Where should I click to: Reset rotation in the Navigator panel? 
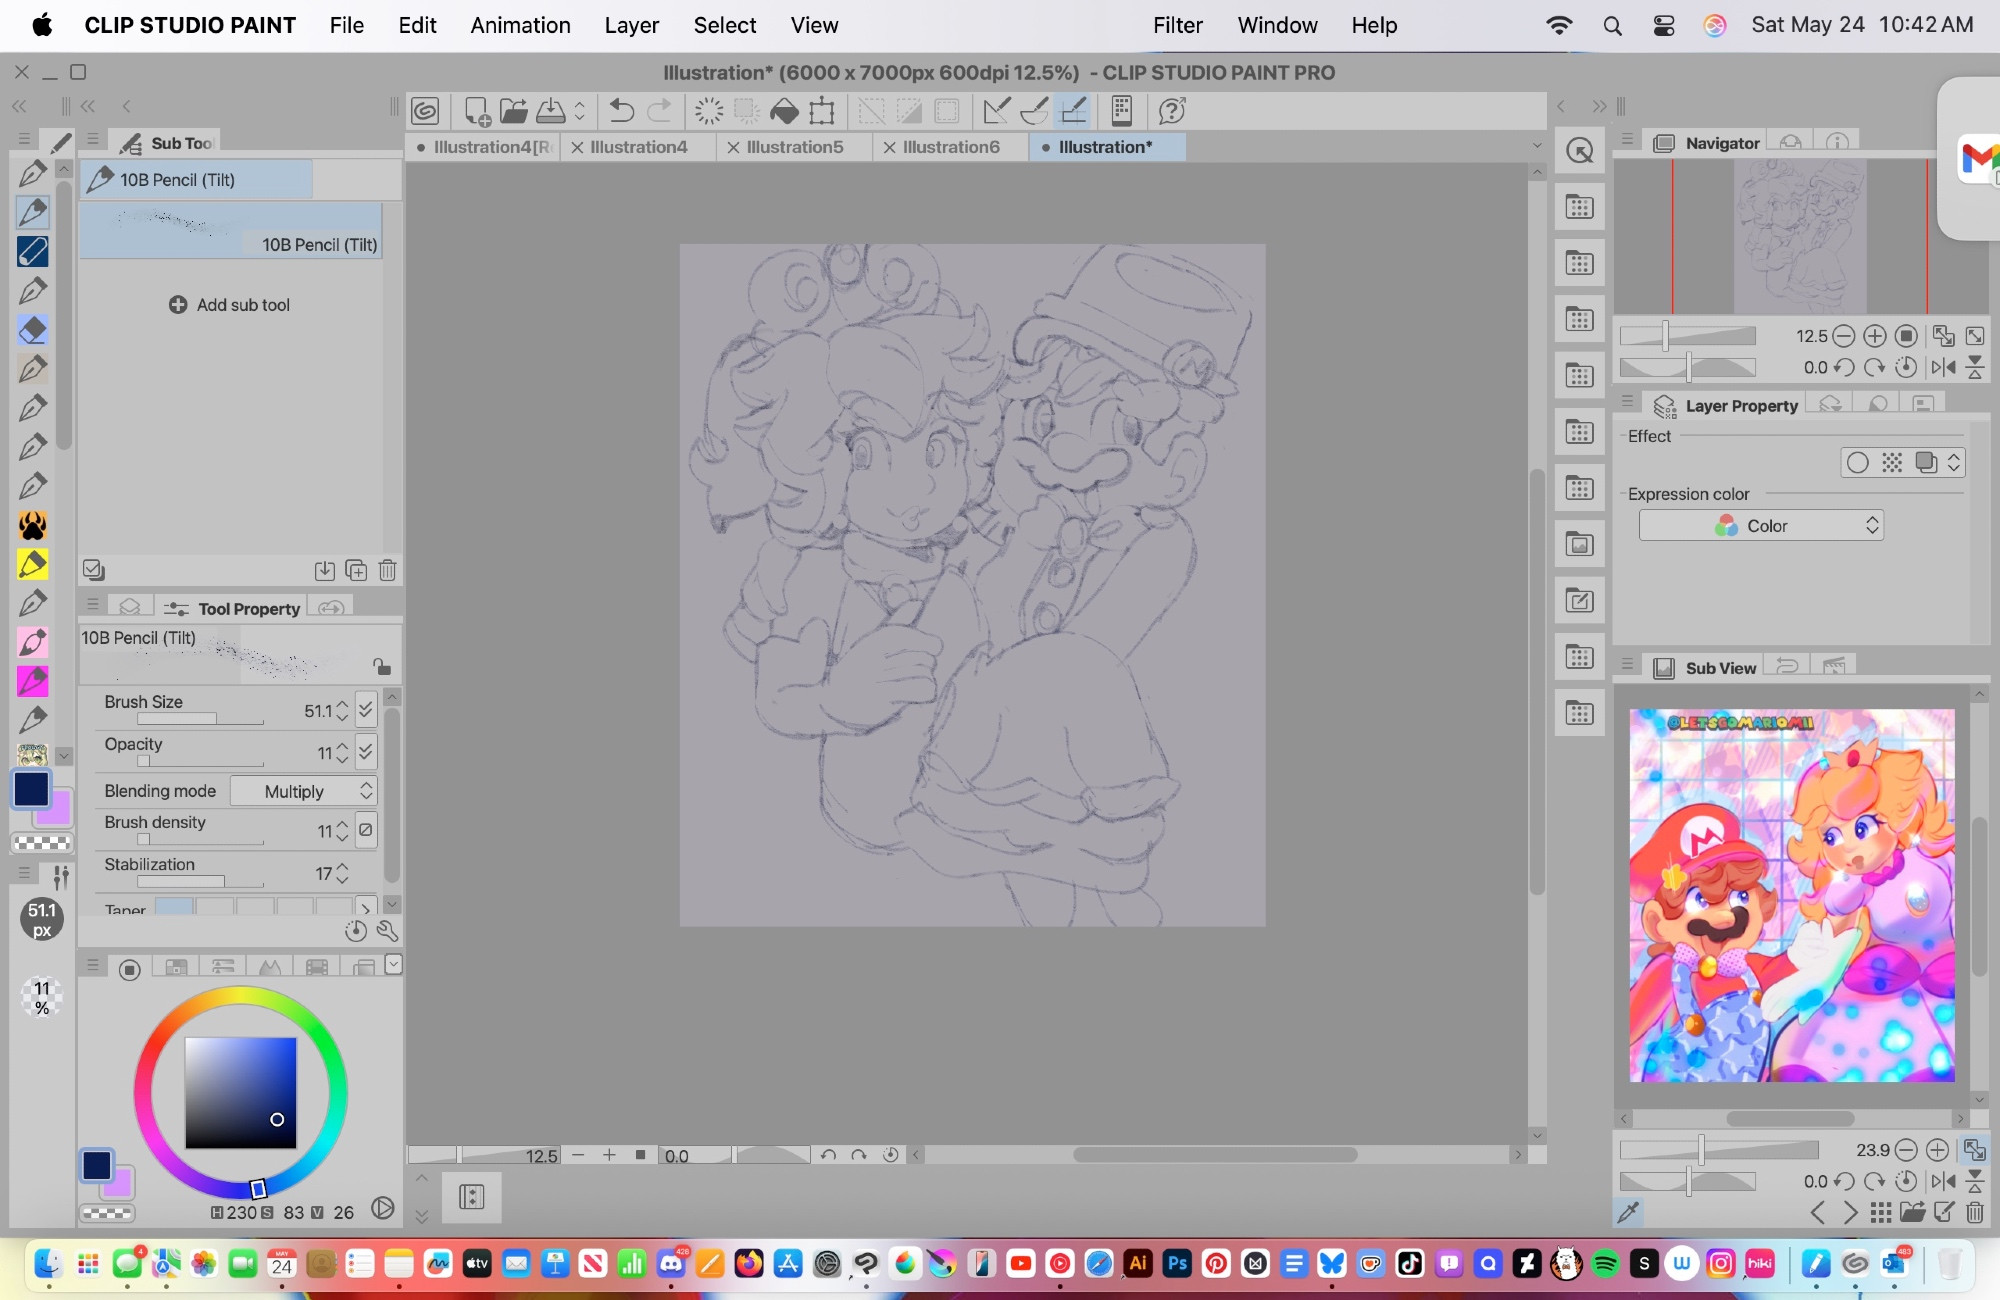coord(1906,367)
